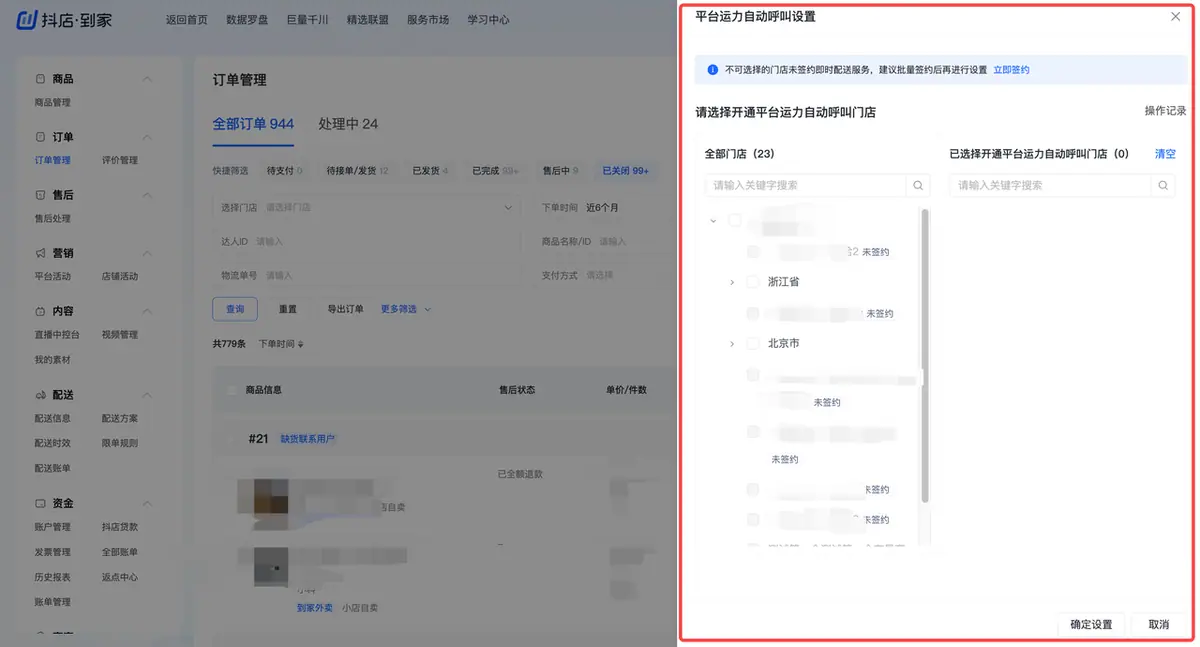The image size is (1200, 647).
Task: Open 直播中控台 in the sidebar
Action: pyautogui.click(x=57, y=335)
